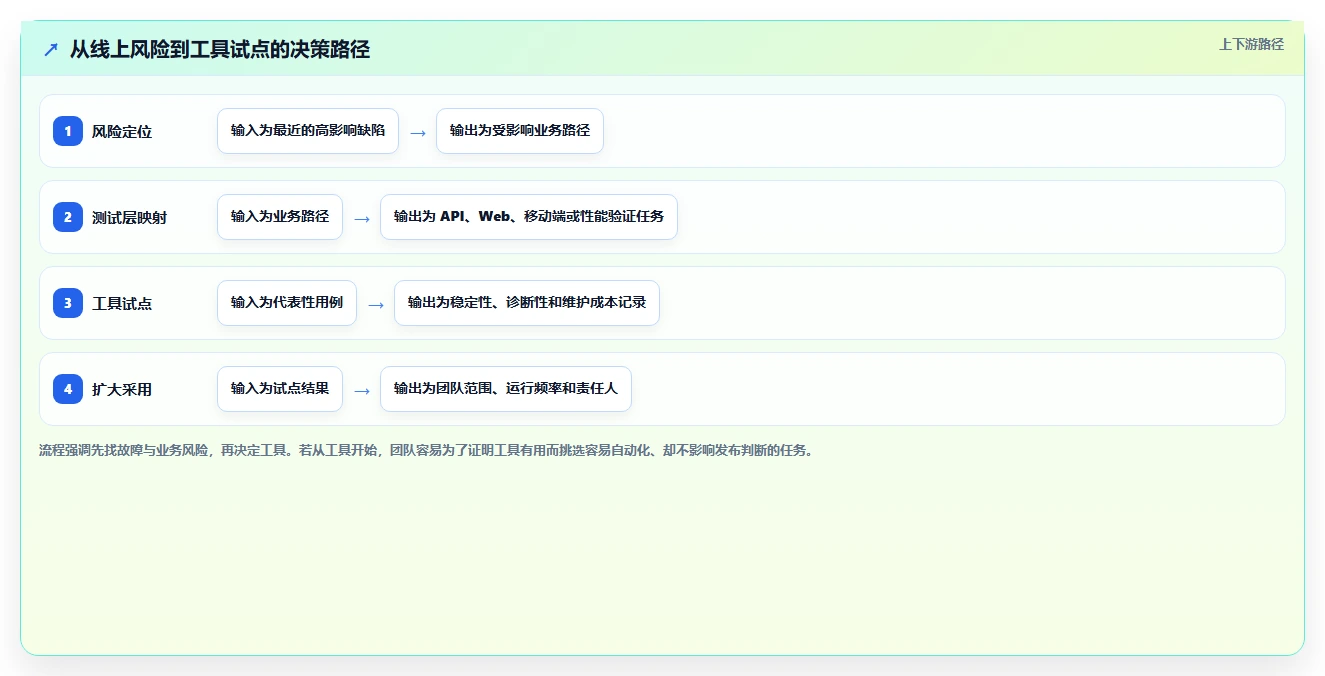The width and height of the screenshot is (1325, 676).
Task: Click step number 4 badge
Action: tap(68, 389)
